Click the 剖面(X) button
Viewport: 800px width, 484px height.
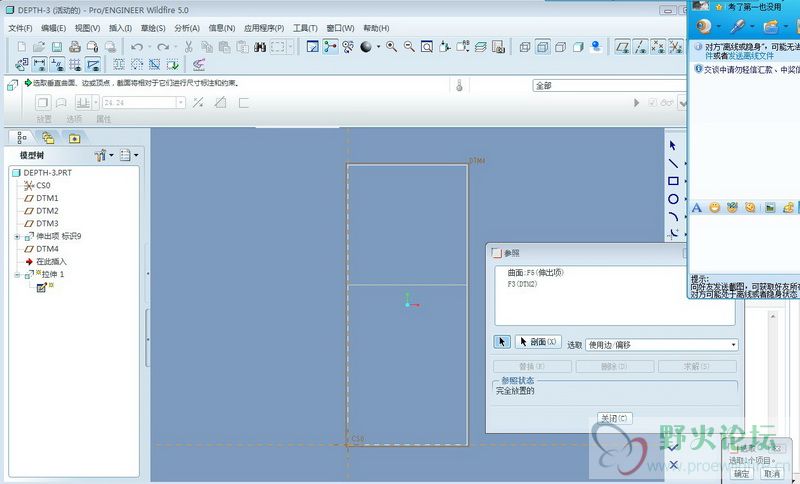coord(538,342)
